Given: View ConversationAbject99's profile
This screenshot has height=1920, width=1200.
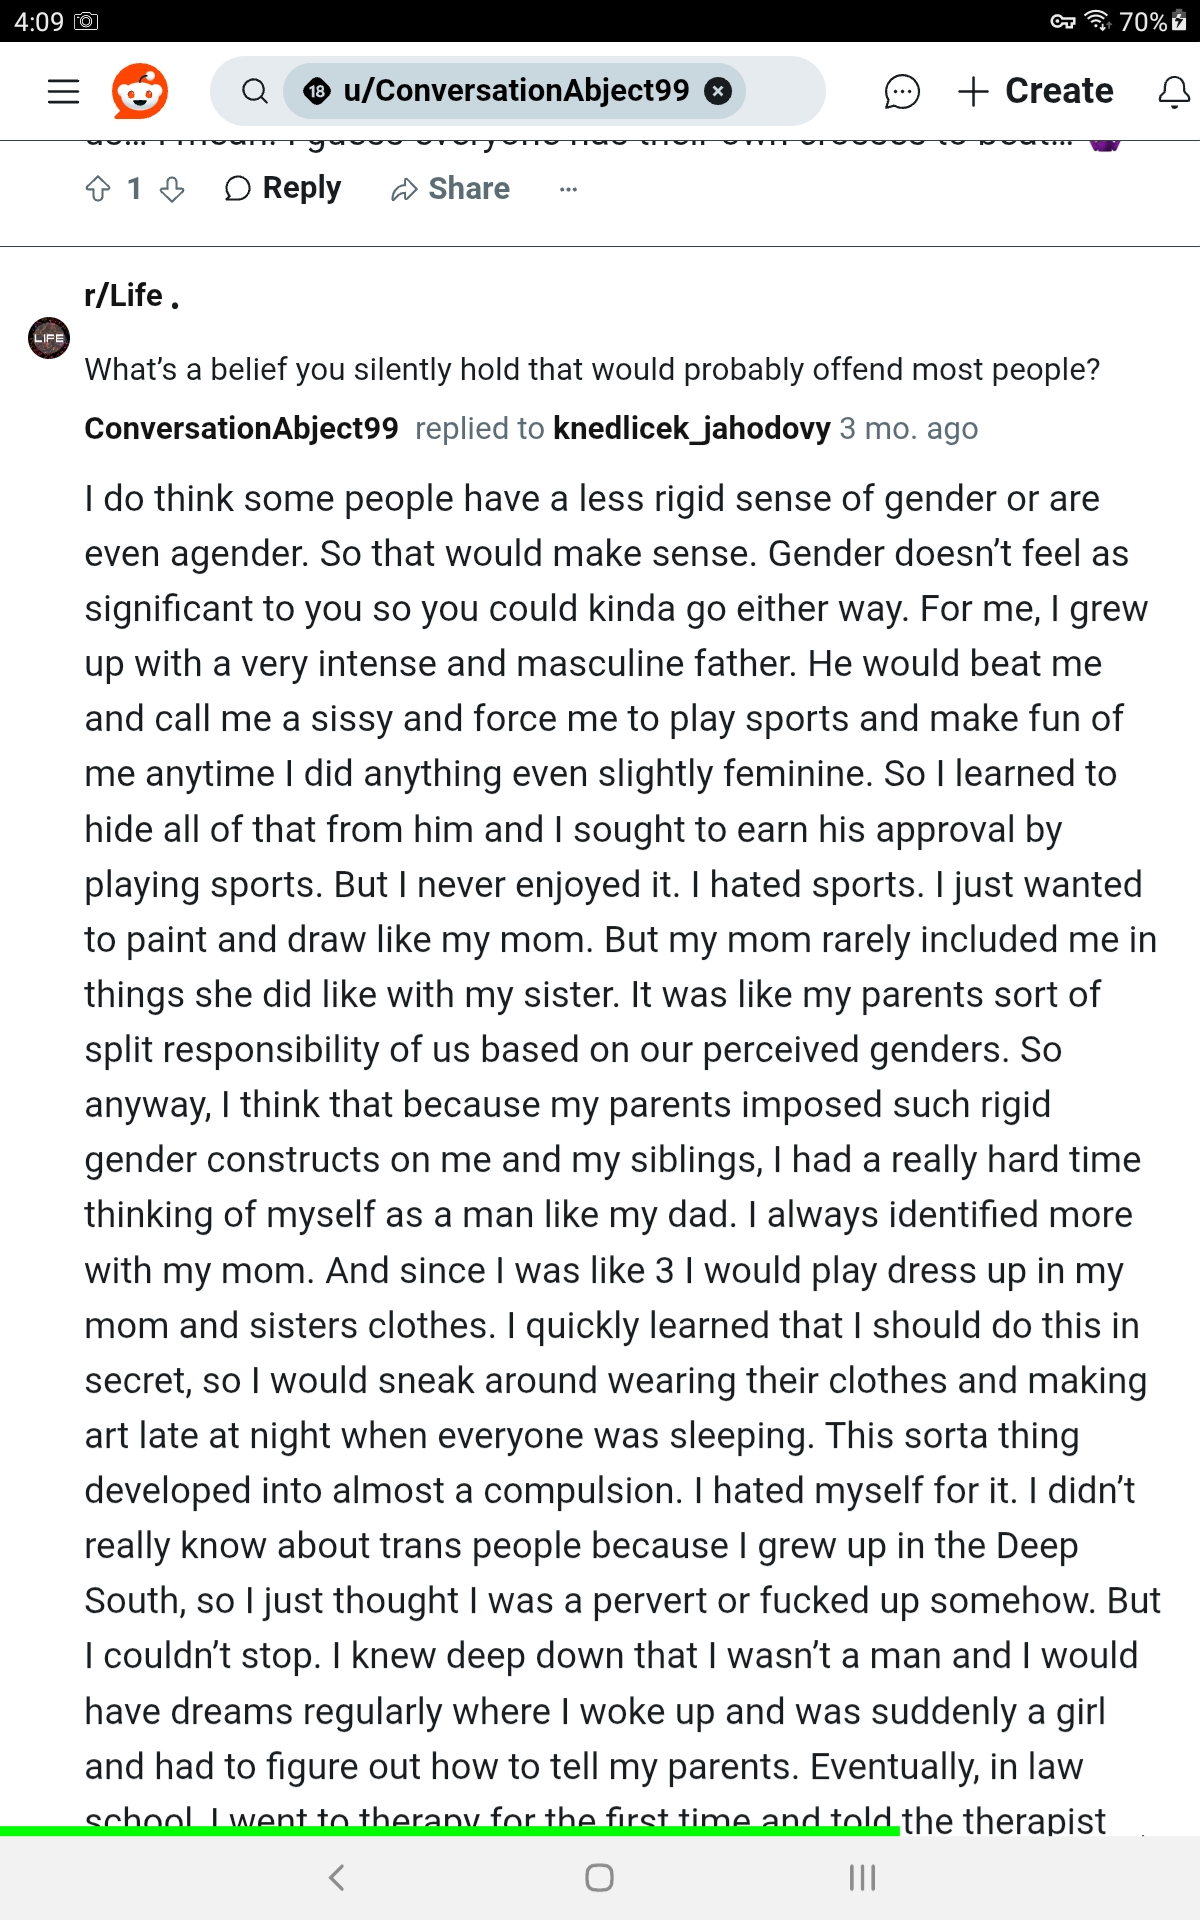Looking at the screenshot, I should [x=241, y=428].
